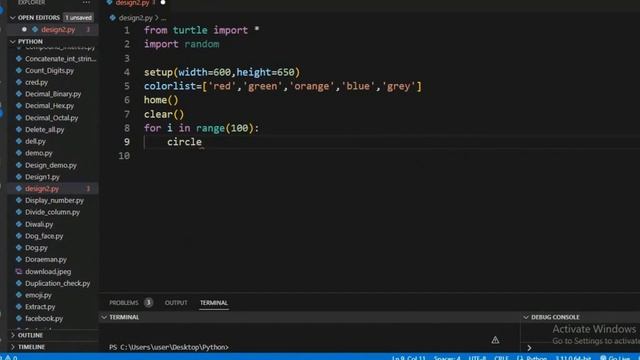Viewport: 640px width, 360px height.
Task: Click the design2.py breadcrumb
Action: click(x=135, y=18)
